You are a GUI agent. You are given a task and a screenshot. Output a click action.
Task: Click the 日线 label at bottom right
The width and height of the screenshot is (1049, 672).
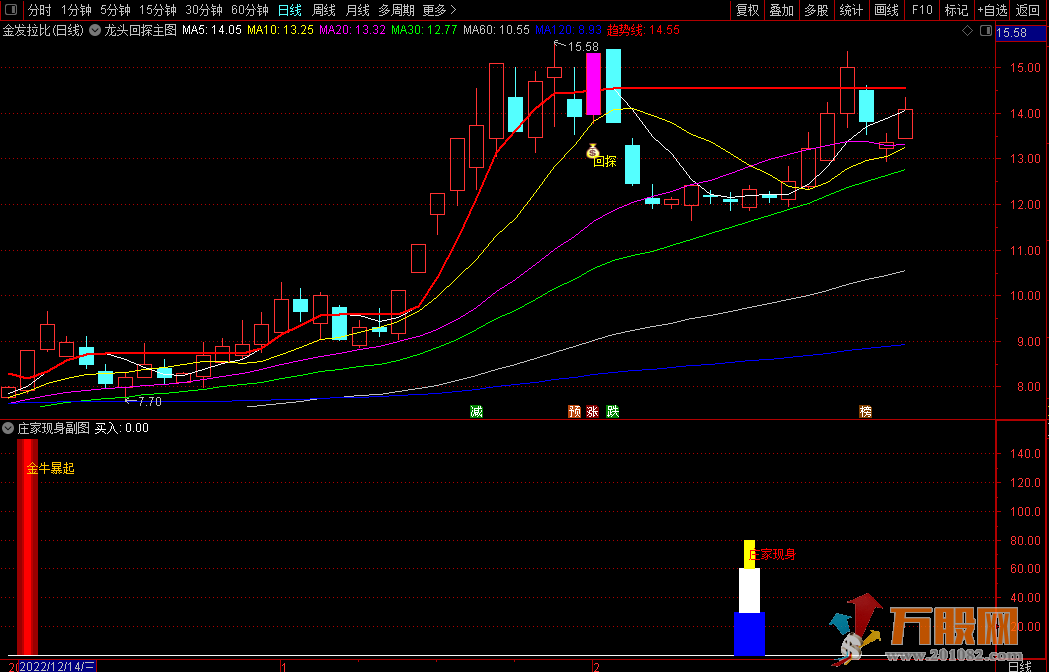coord(1020,666)
